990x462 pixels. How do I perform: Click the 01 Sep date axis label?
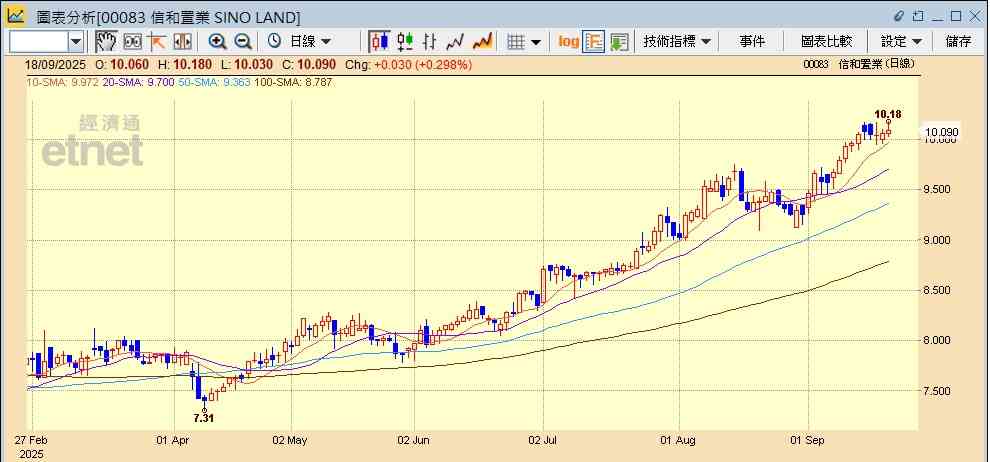[808, 440]
